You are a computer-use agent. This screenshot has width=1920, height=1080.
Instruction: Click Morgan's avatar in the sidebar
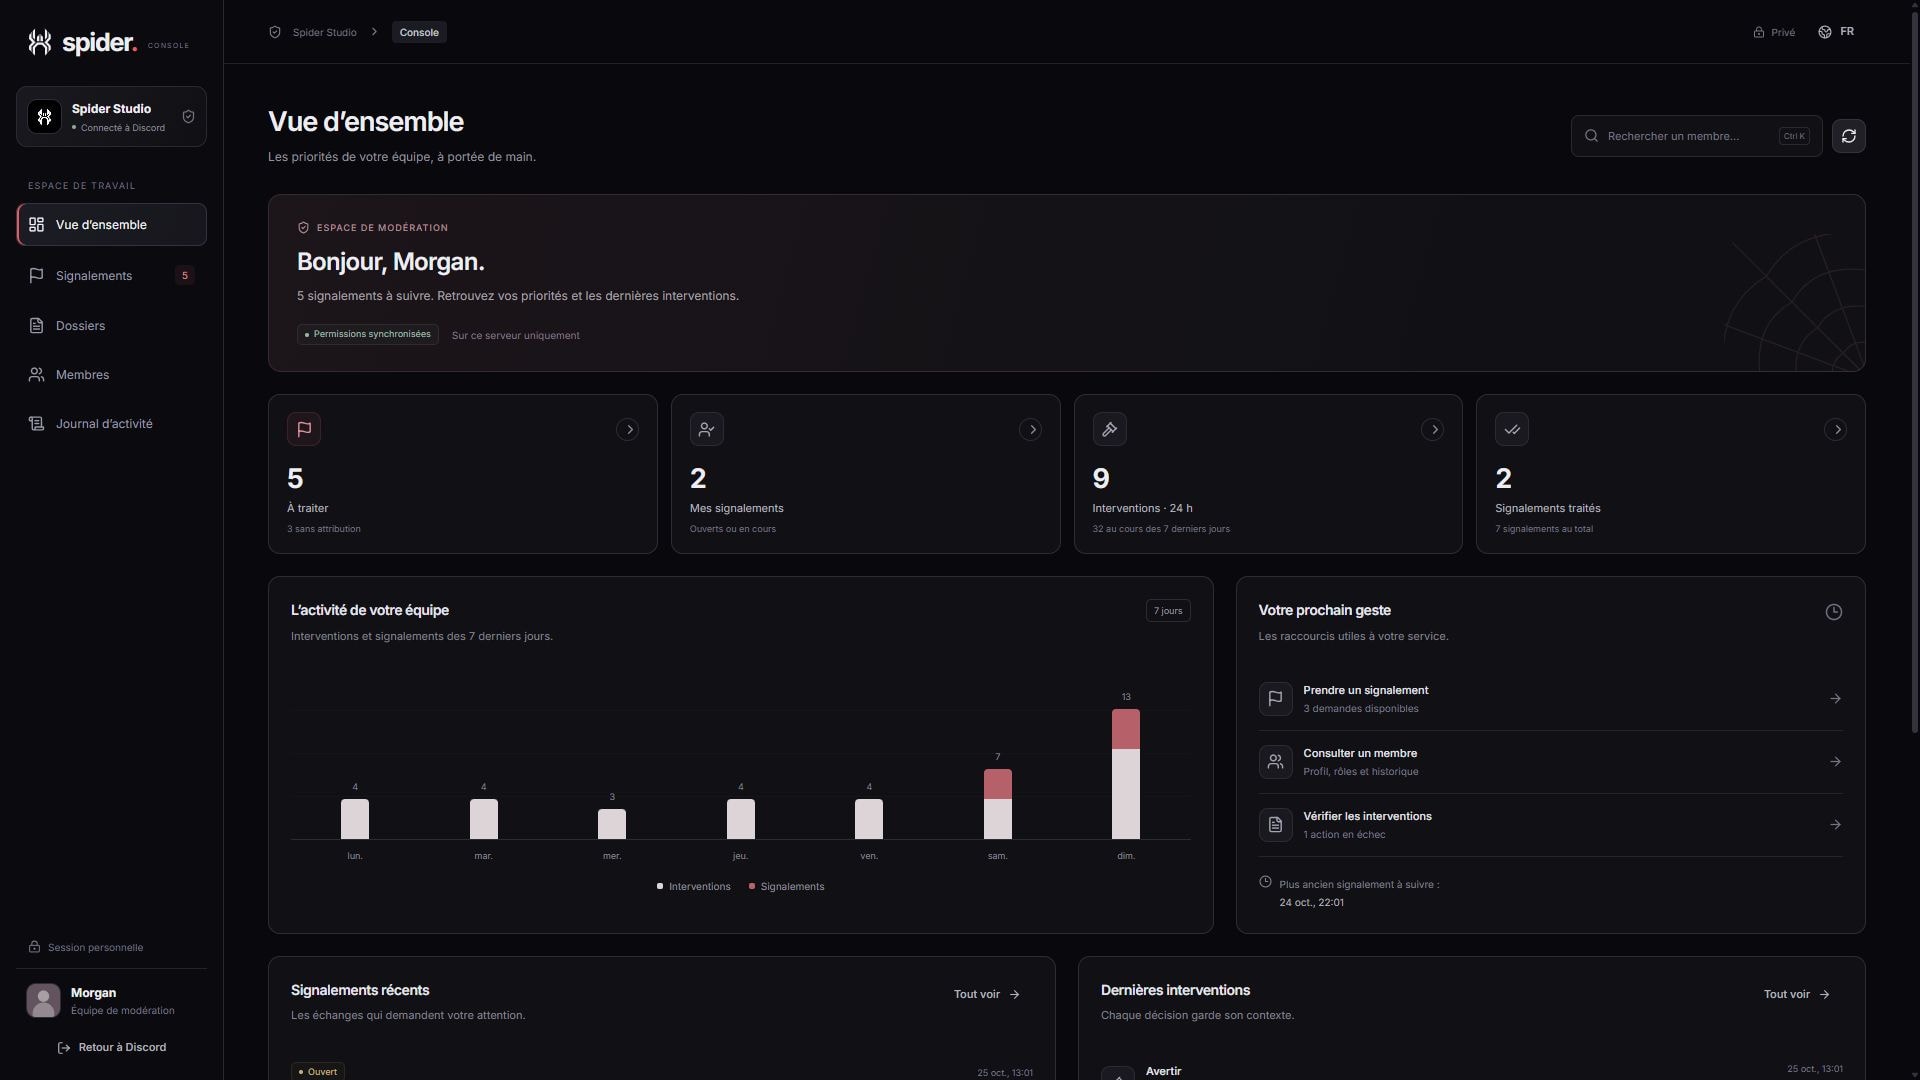click(x=43, y=1001)
